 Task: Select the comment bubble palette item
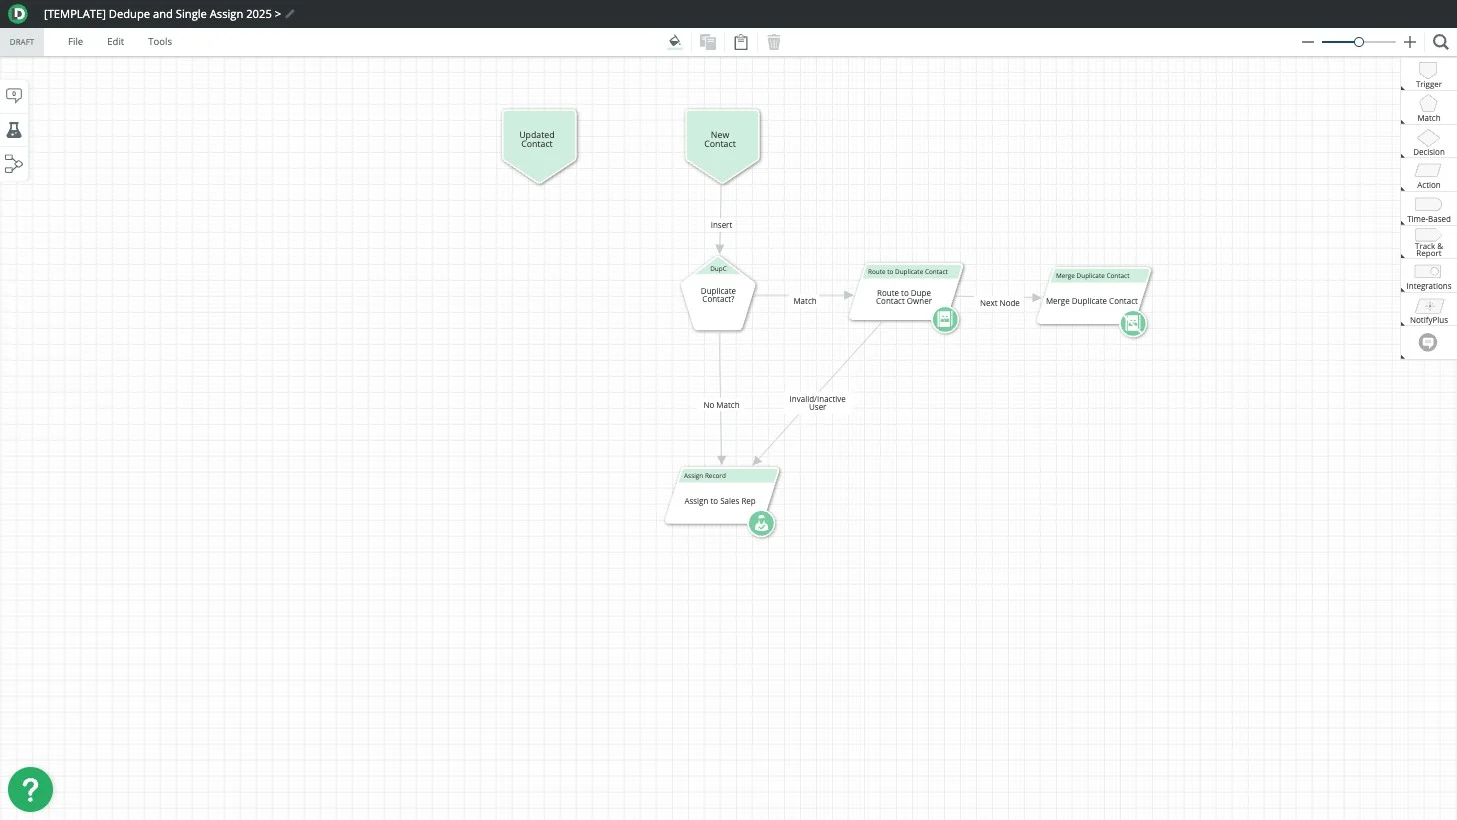coord(1428,343)
